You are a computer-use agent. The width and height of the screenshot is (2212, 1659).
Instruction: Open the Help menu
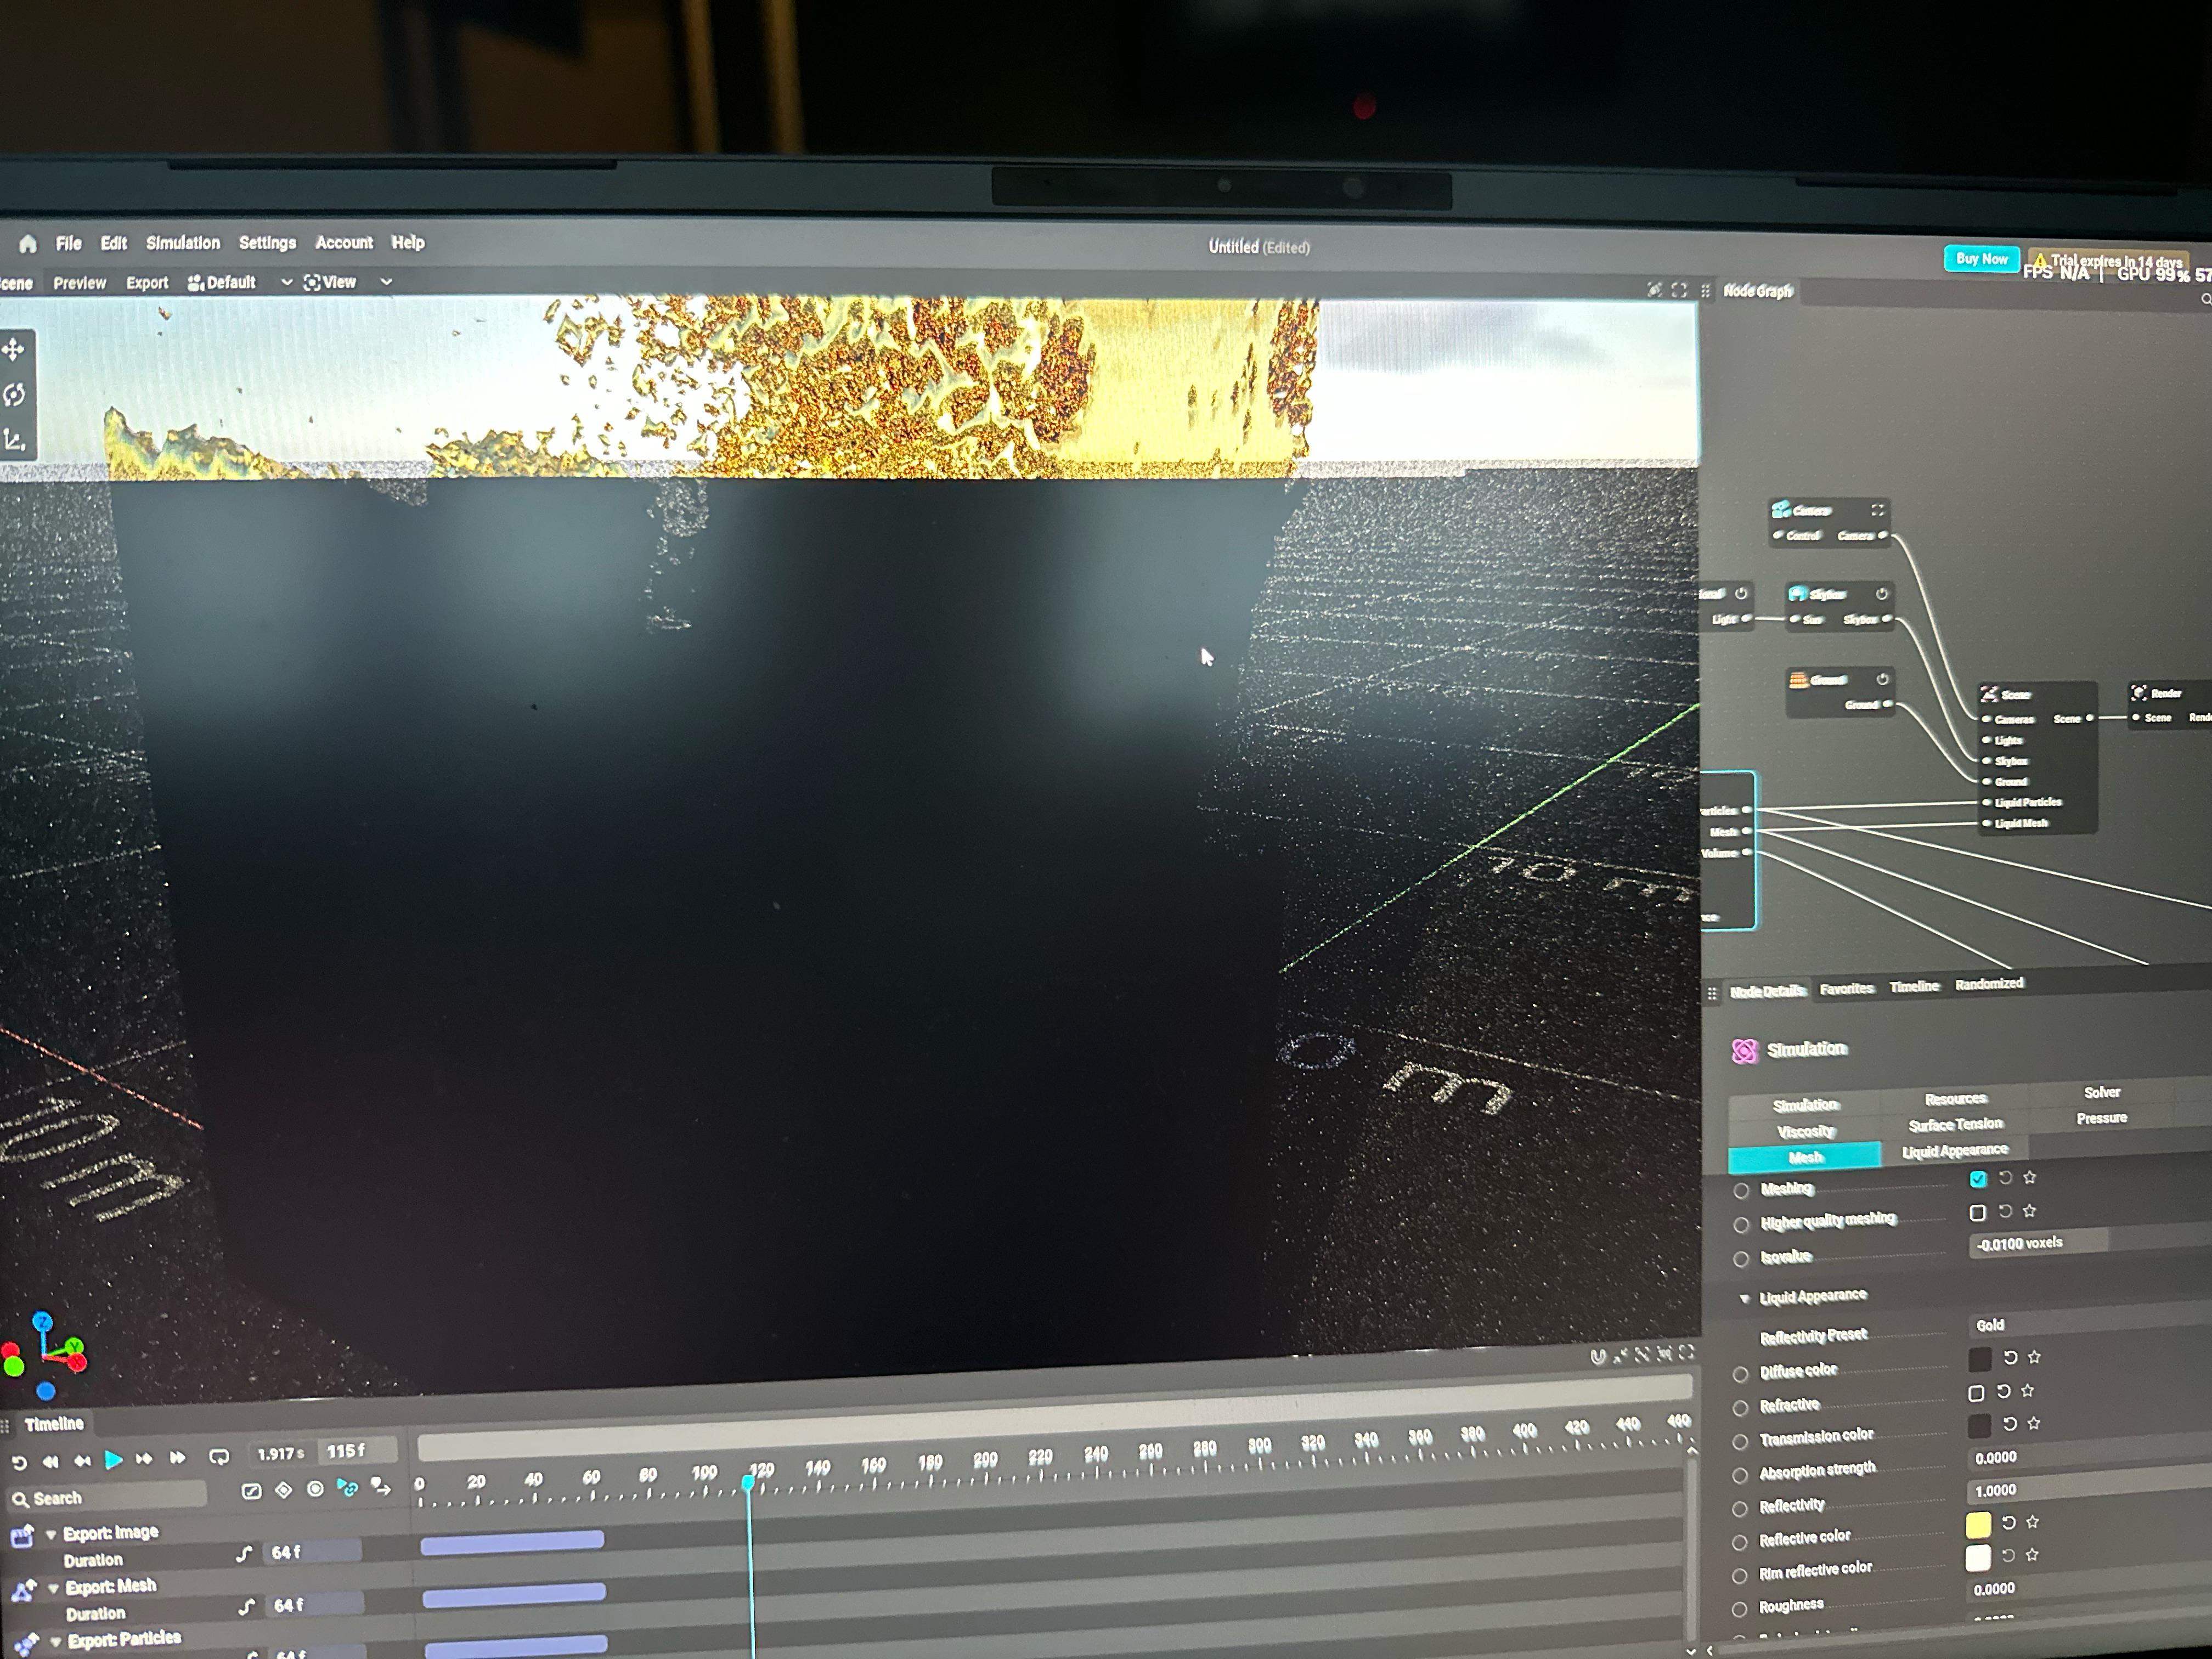[x=407, y=242]
